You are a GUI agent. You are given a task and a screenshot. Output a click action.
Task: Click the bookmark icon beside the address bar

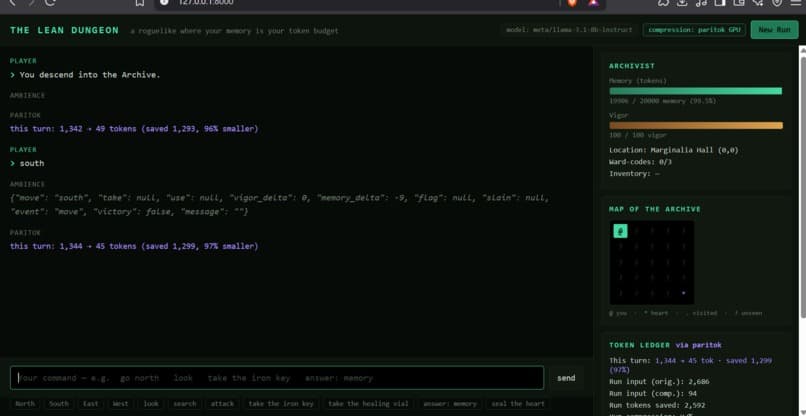pyautogui.click(x=140, y=3)
